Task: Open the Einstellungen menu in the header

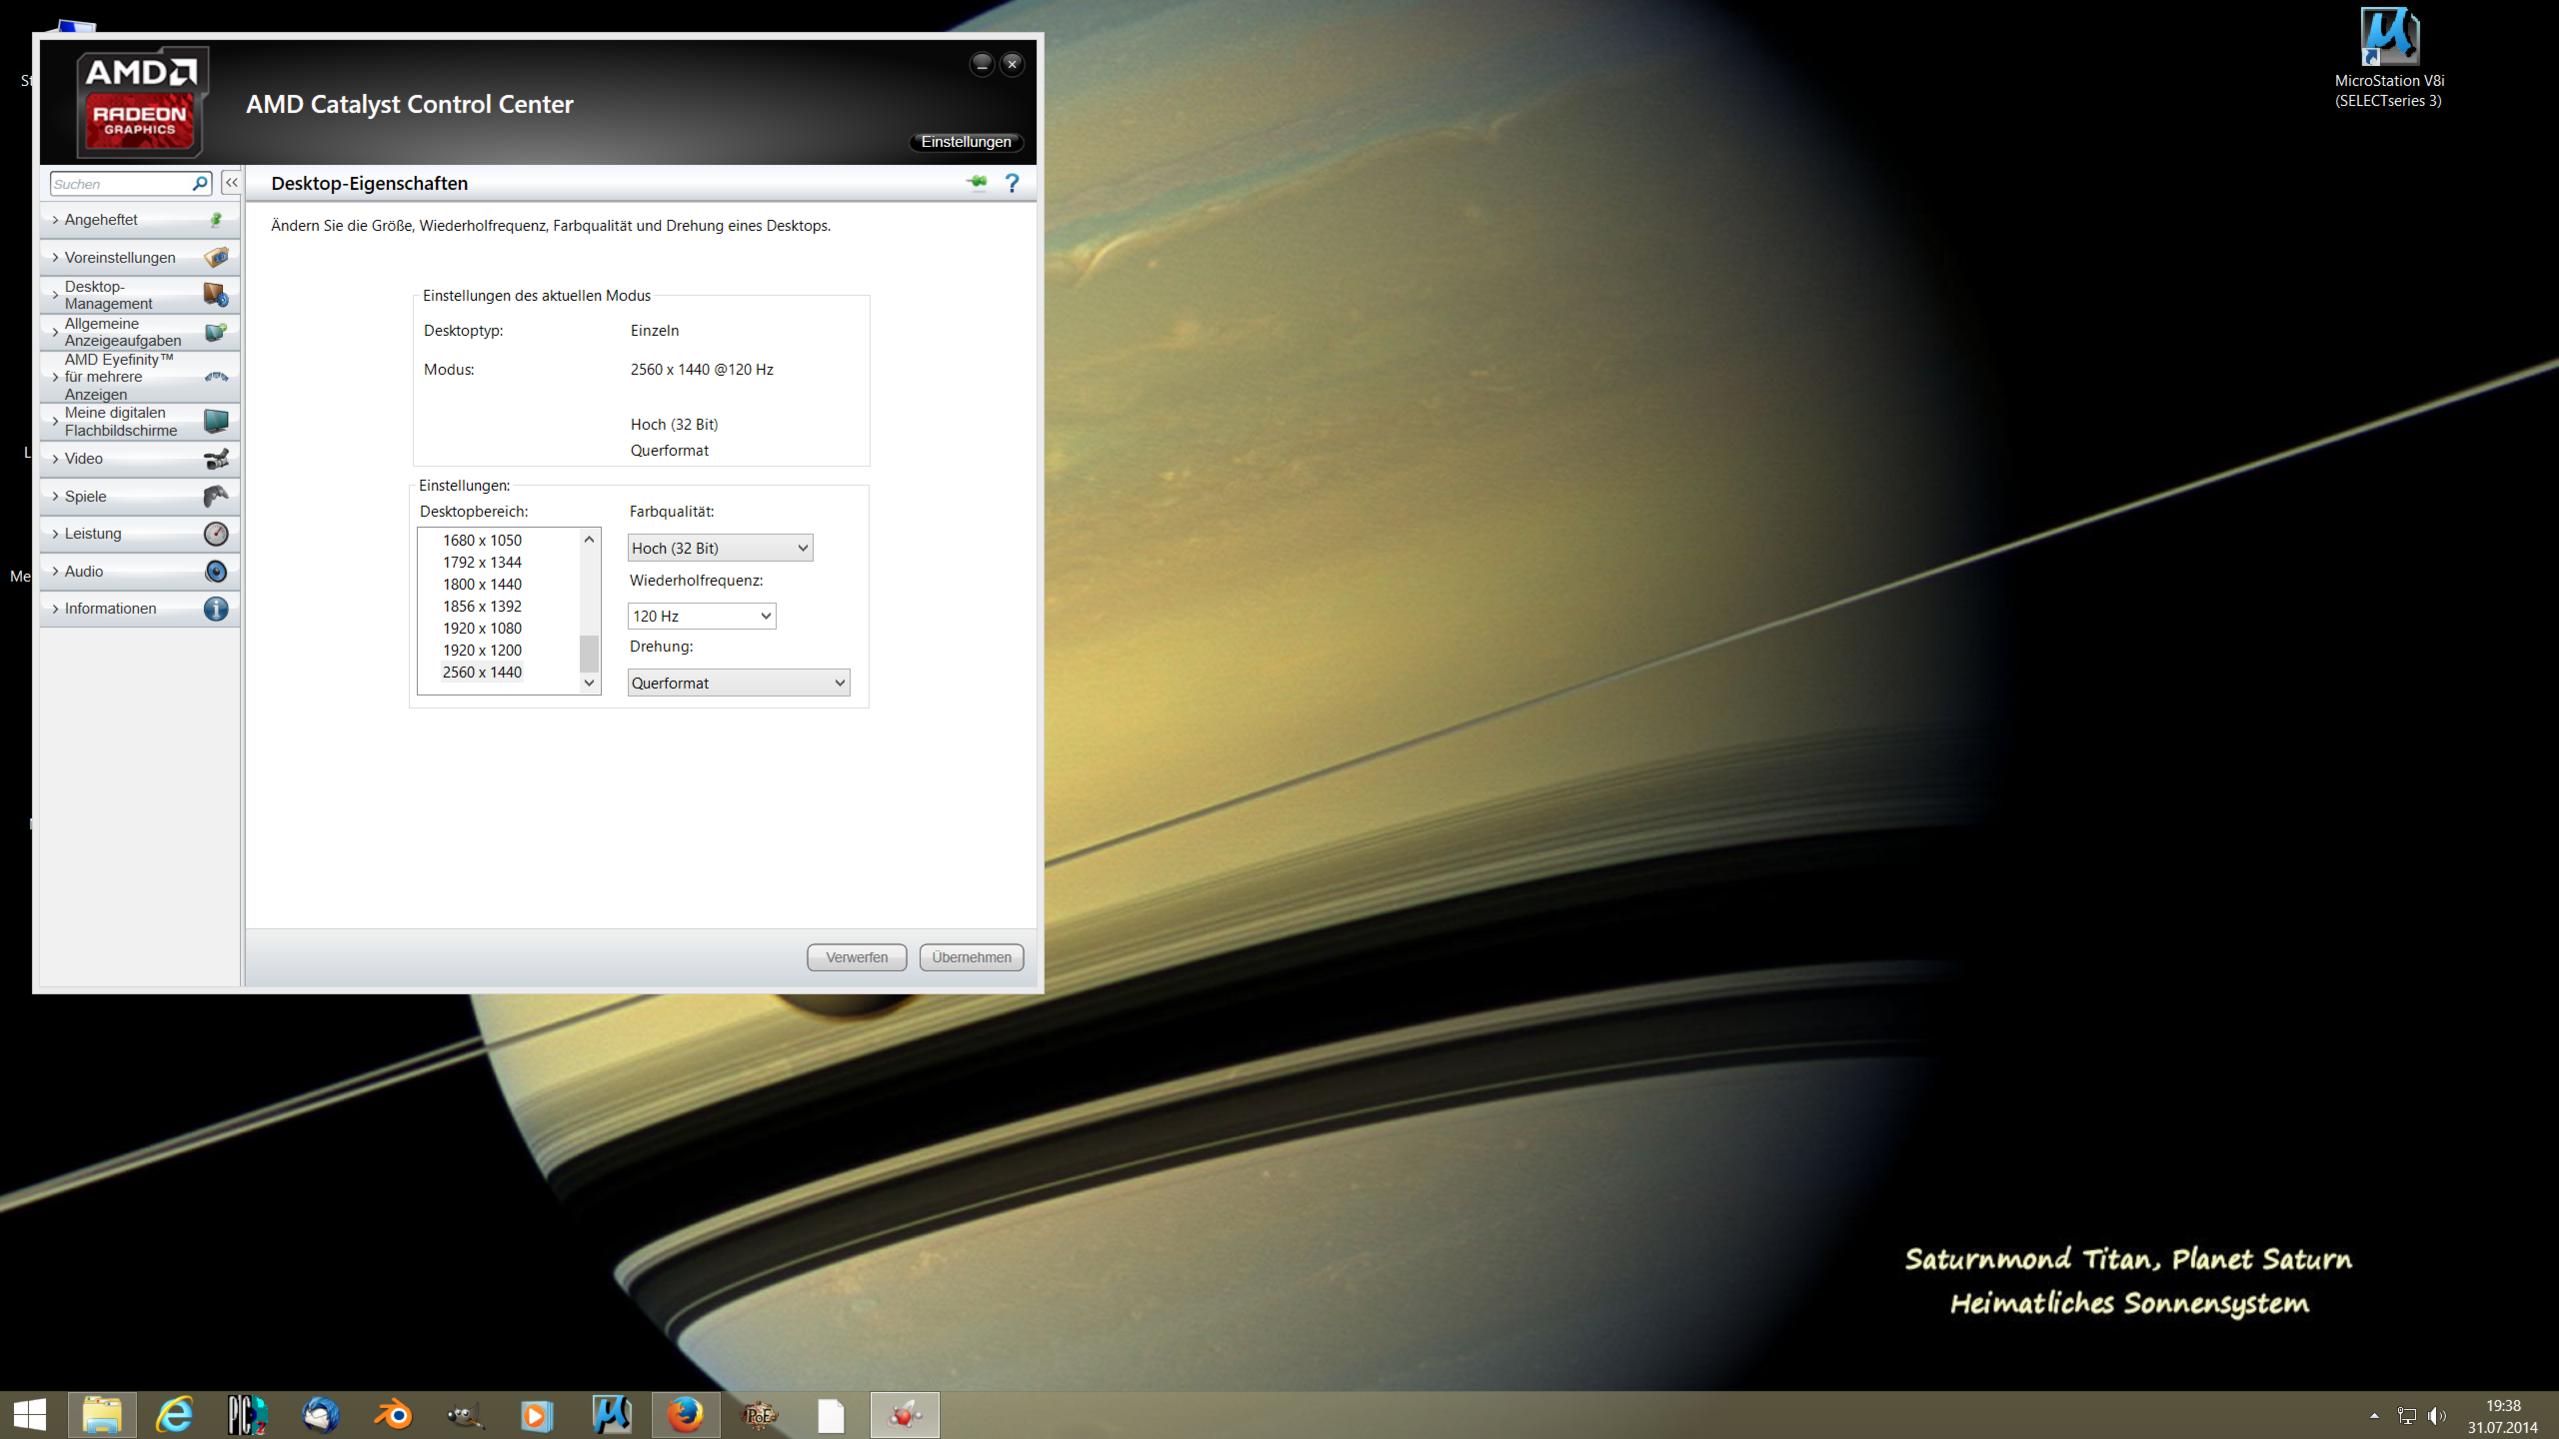Action: tap(965, 142)
